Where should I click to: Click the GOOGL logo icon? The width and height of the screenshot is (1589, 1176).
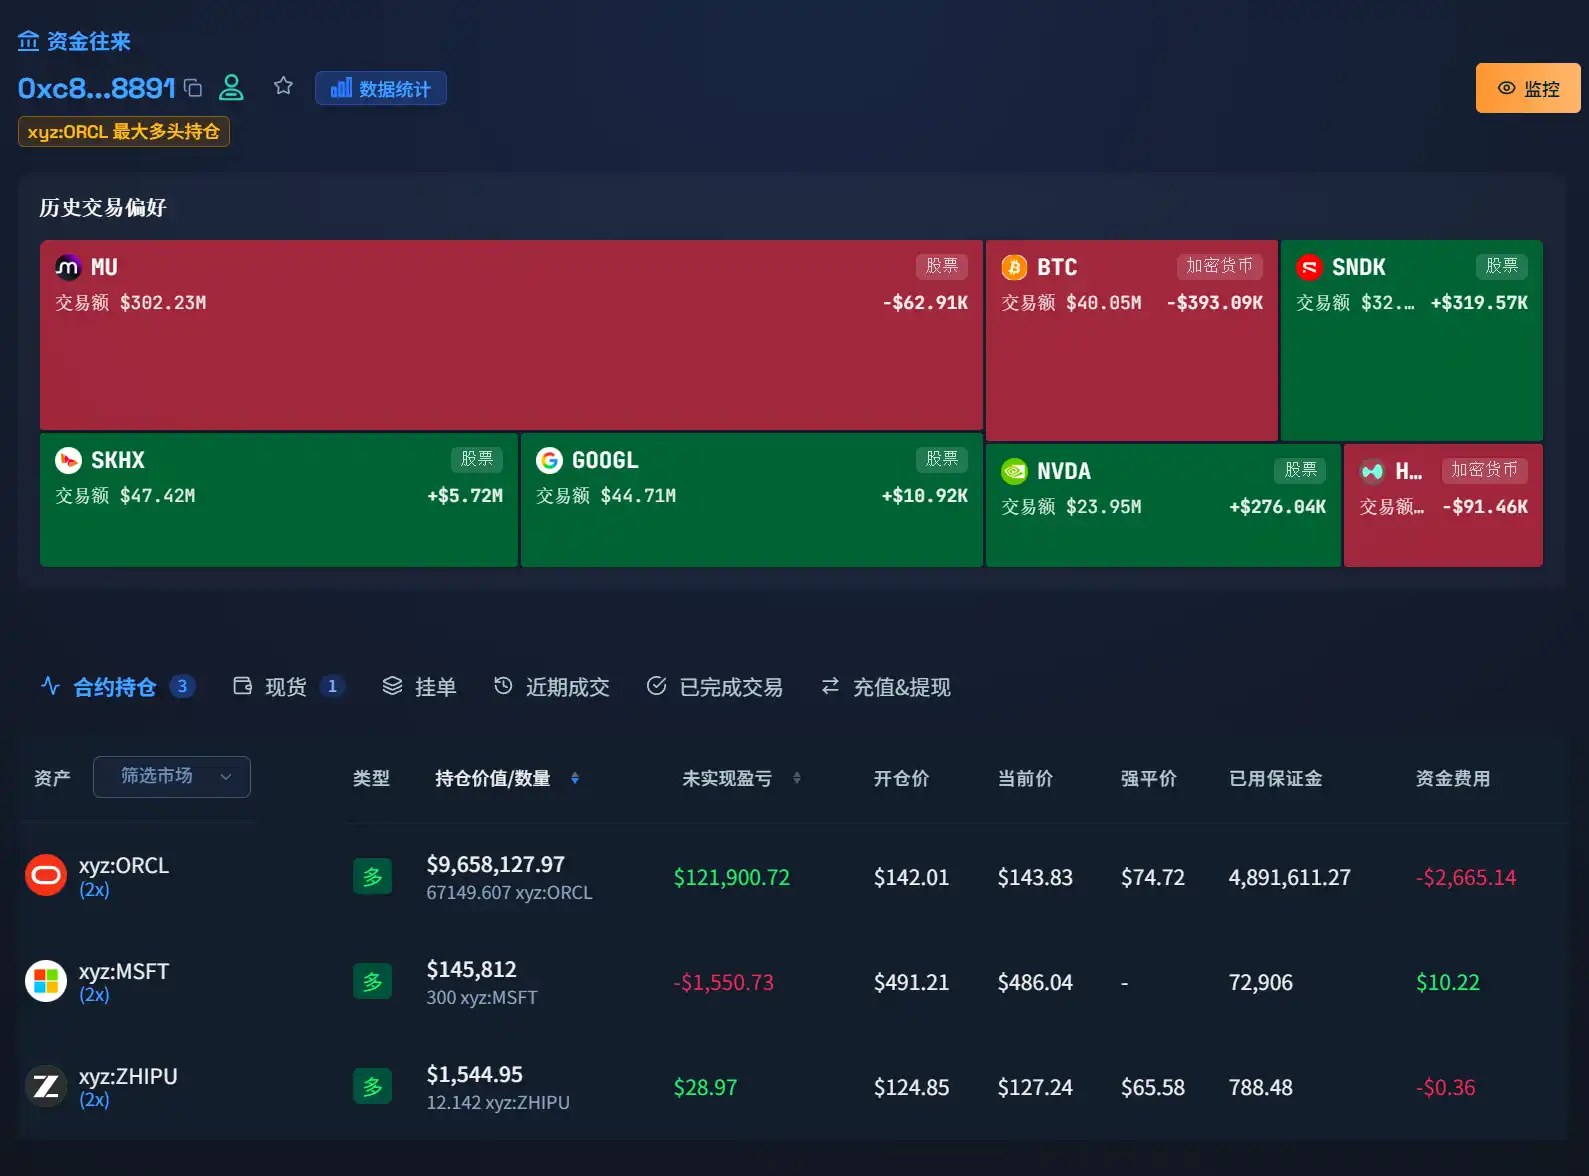coord(549,460)
